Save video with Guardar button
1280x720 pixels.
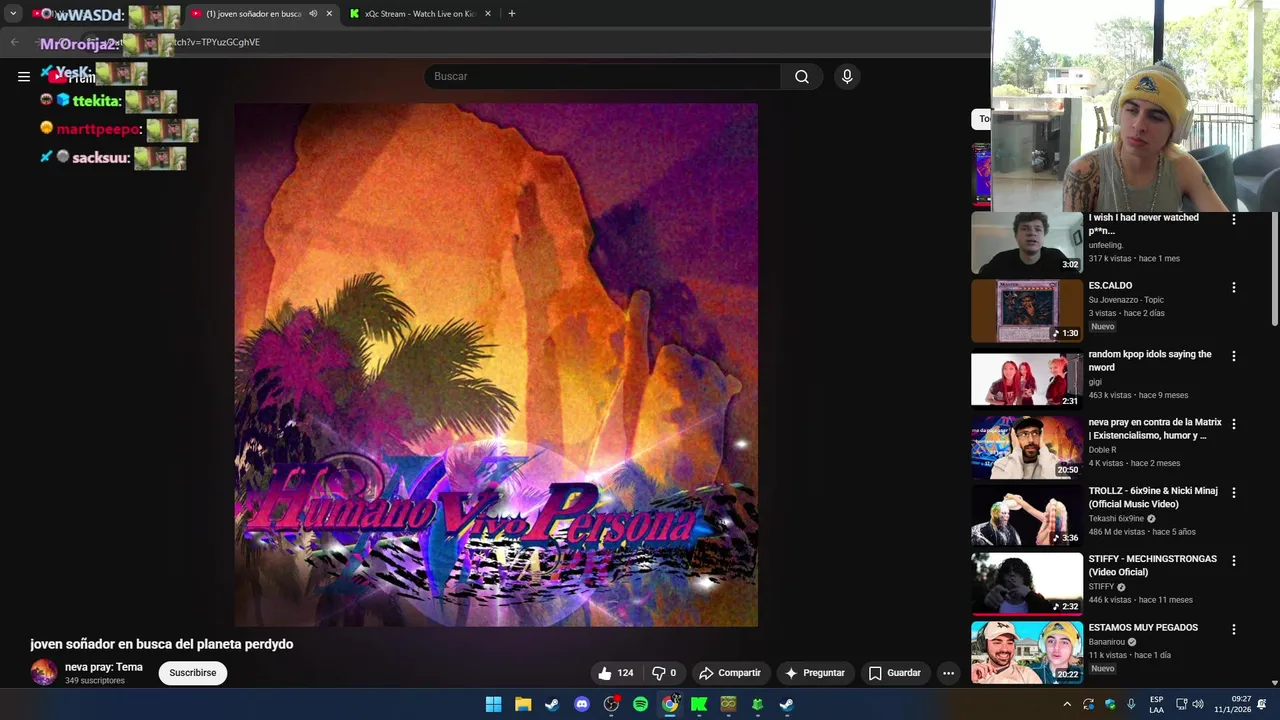895,673
